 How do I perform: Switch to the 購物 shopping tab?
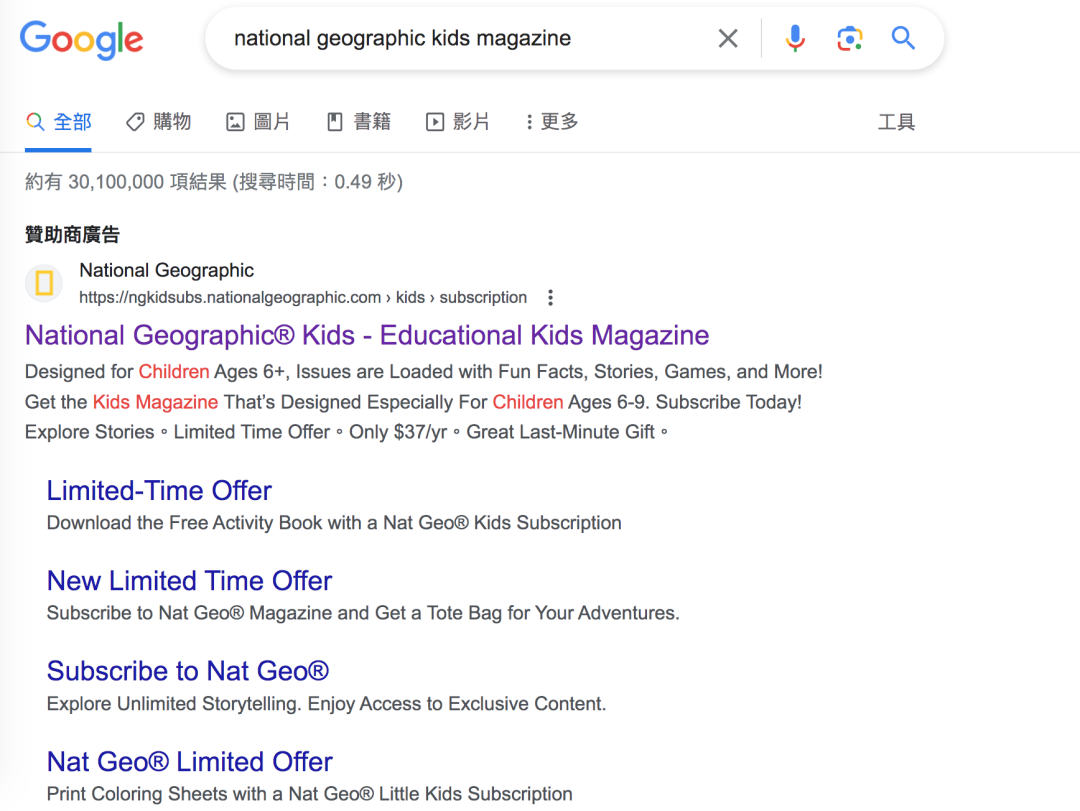pos(158,122)
